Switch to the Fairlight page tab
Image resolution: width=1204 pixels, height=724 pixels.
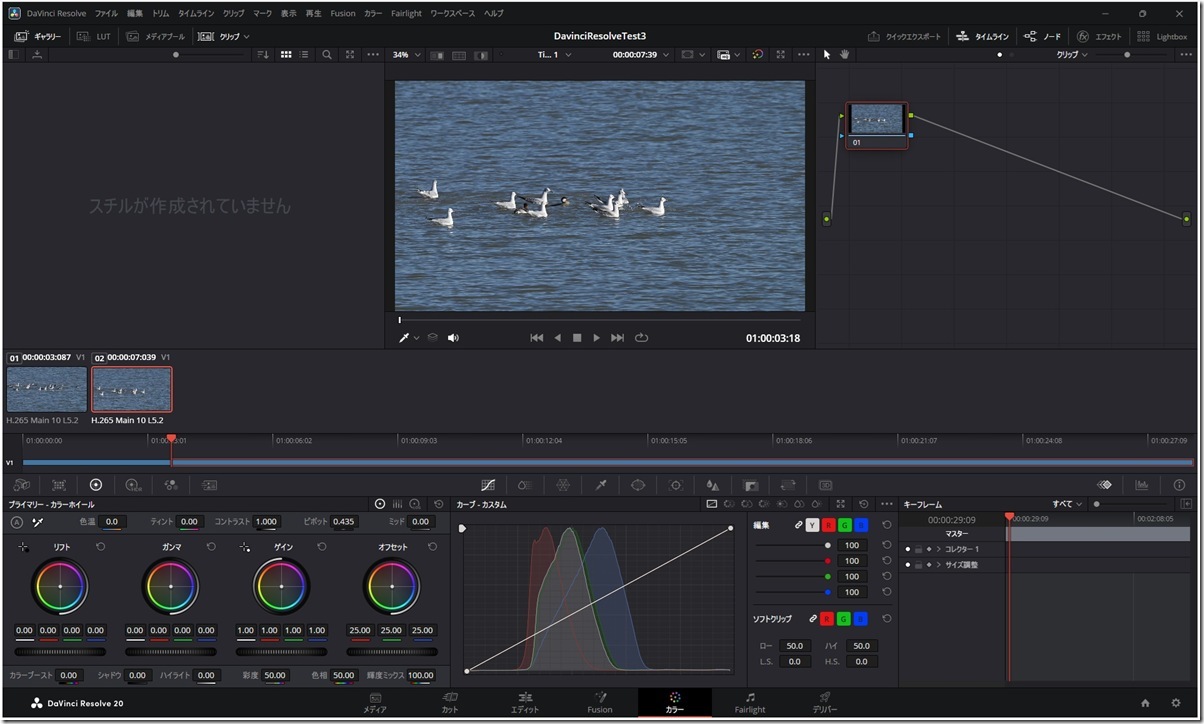pyautogui.click(x=750, y=702)
